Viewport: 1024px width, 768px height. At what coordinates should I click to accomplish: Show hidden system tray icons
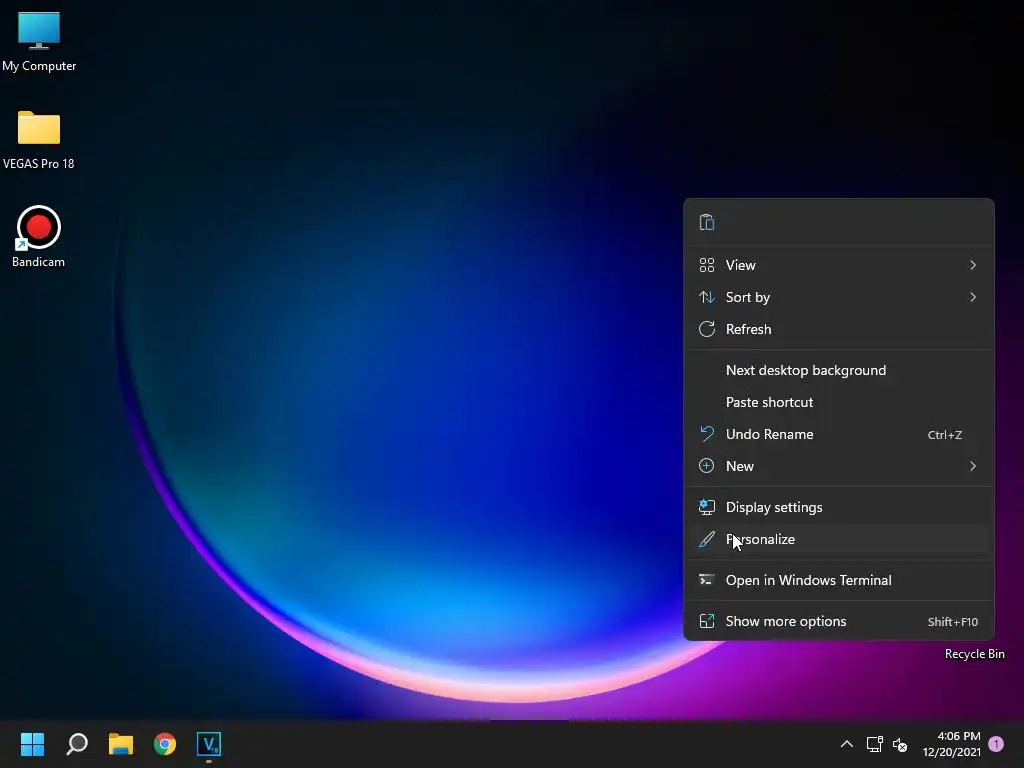click(x=846, y=744)
